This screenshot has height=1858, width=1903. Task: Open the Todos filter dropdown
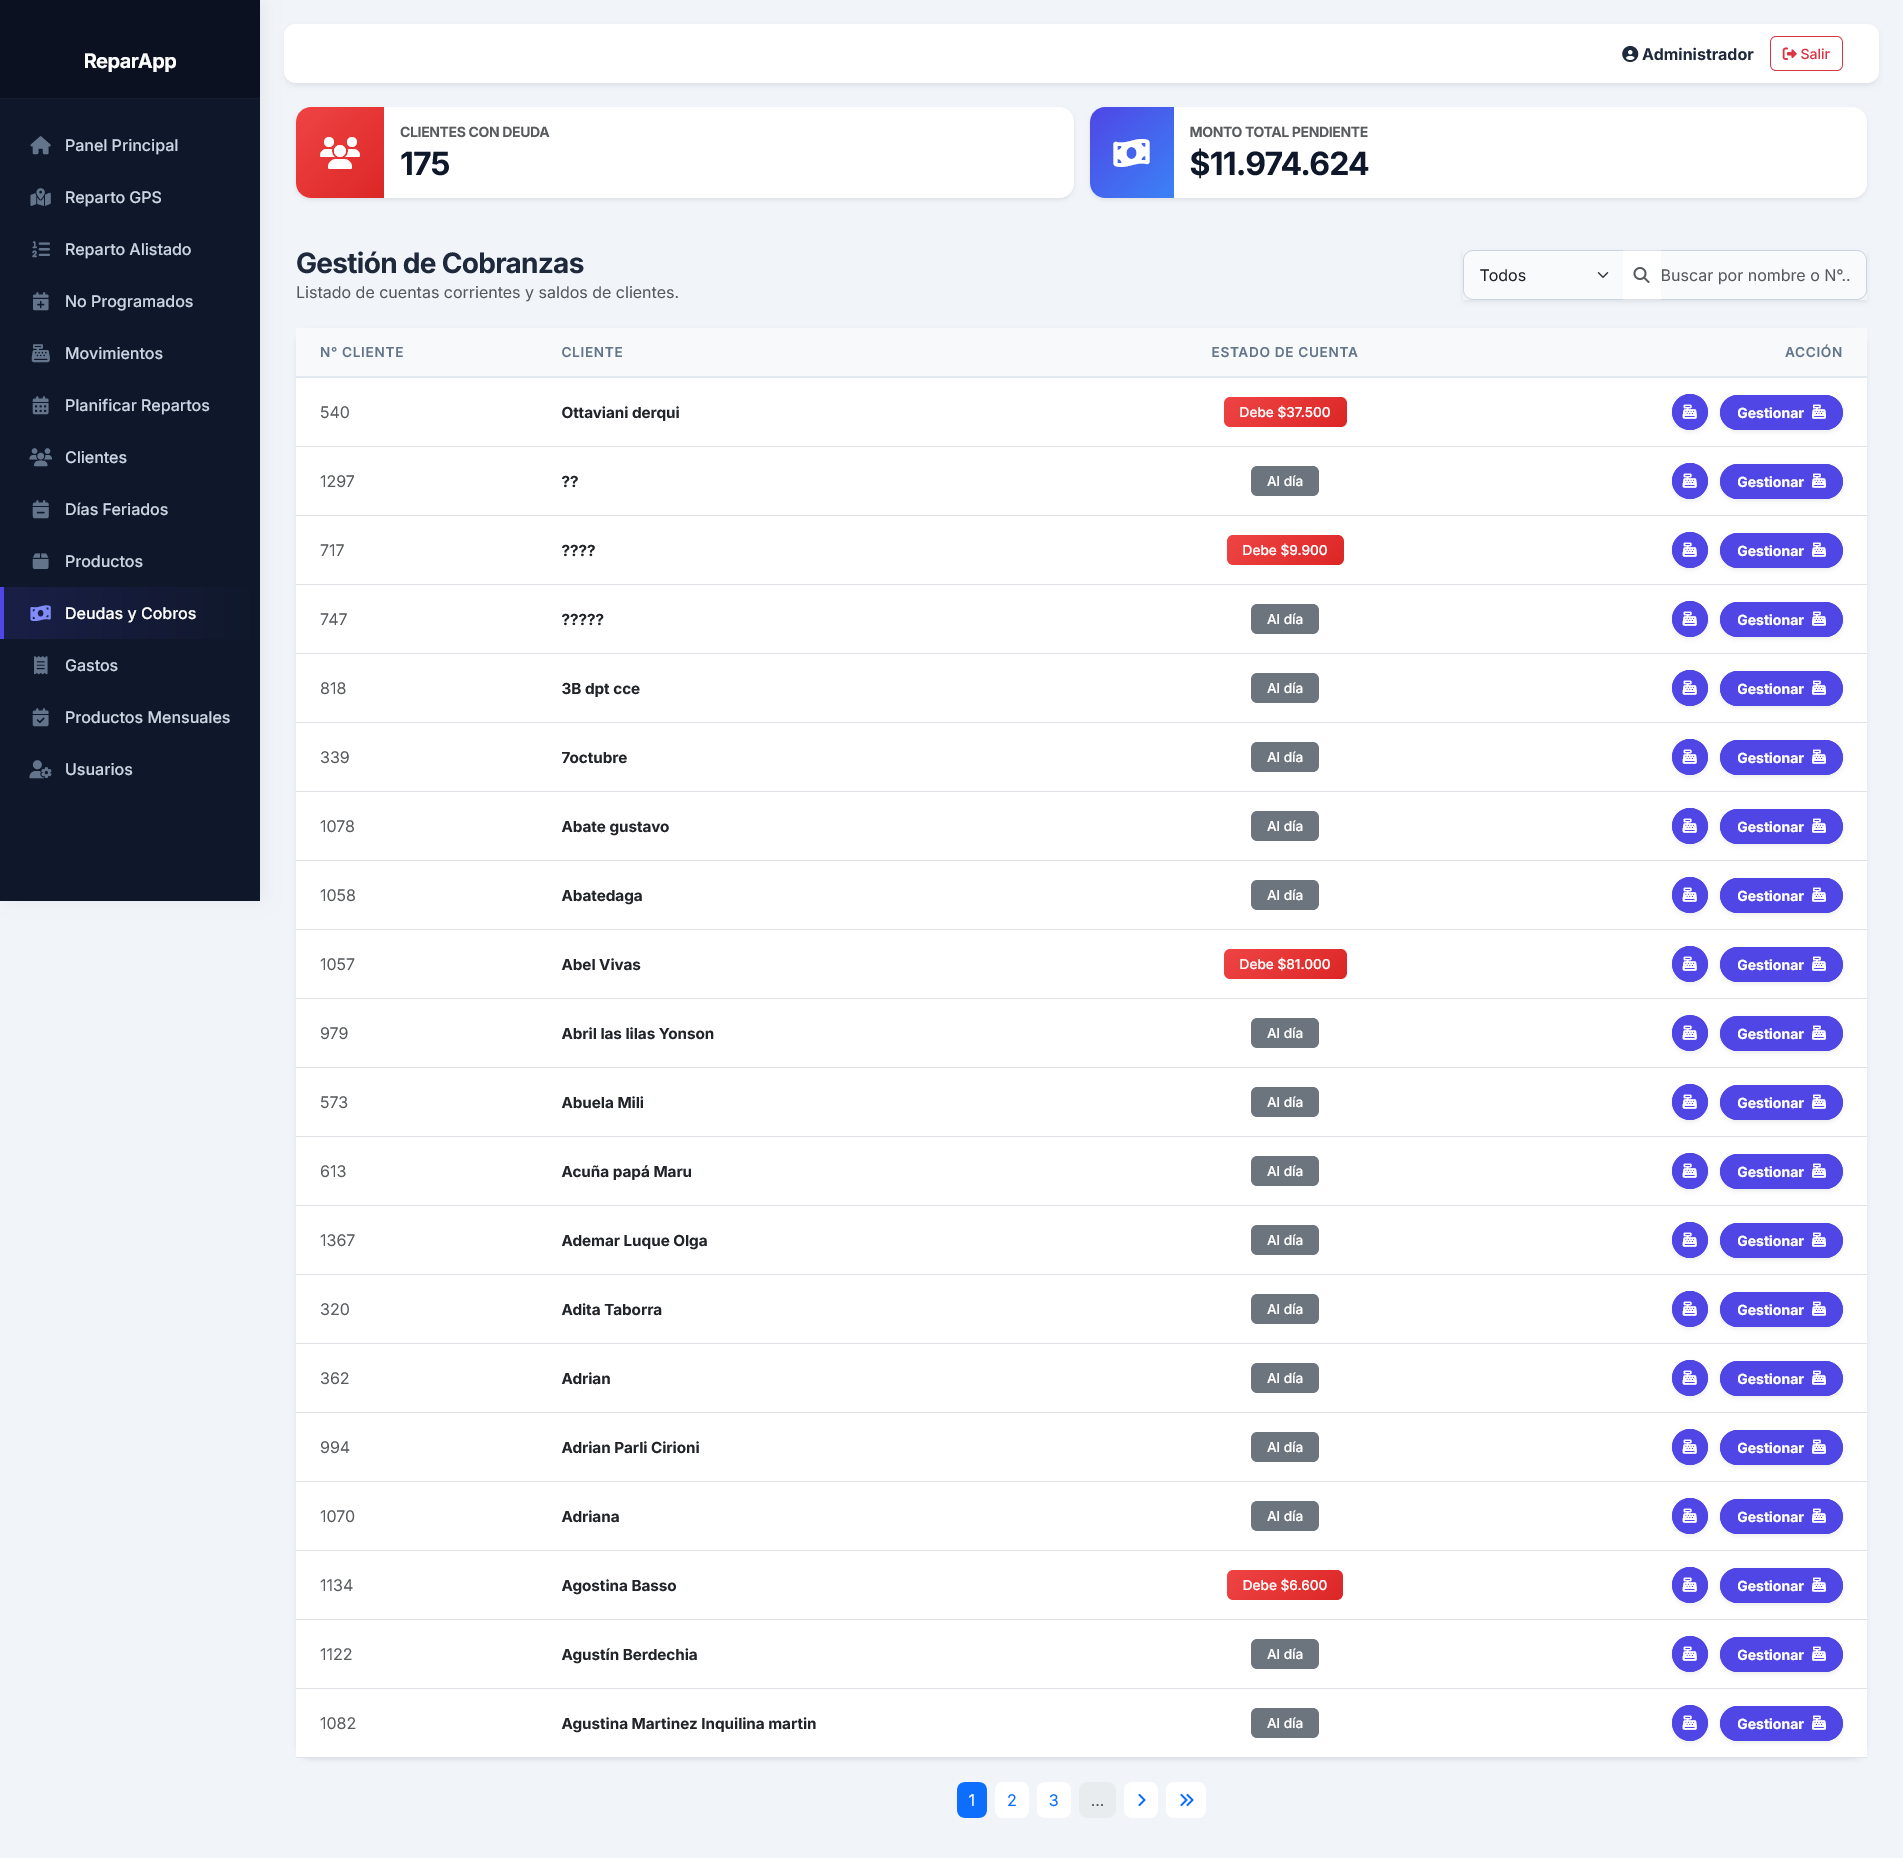pos(1543,275)
